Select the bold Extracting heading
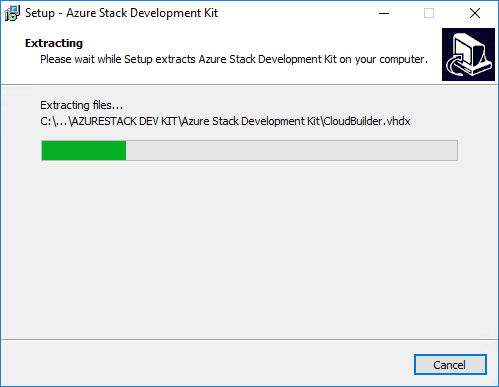 pos(54,43)
